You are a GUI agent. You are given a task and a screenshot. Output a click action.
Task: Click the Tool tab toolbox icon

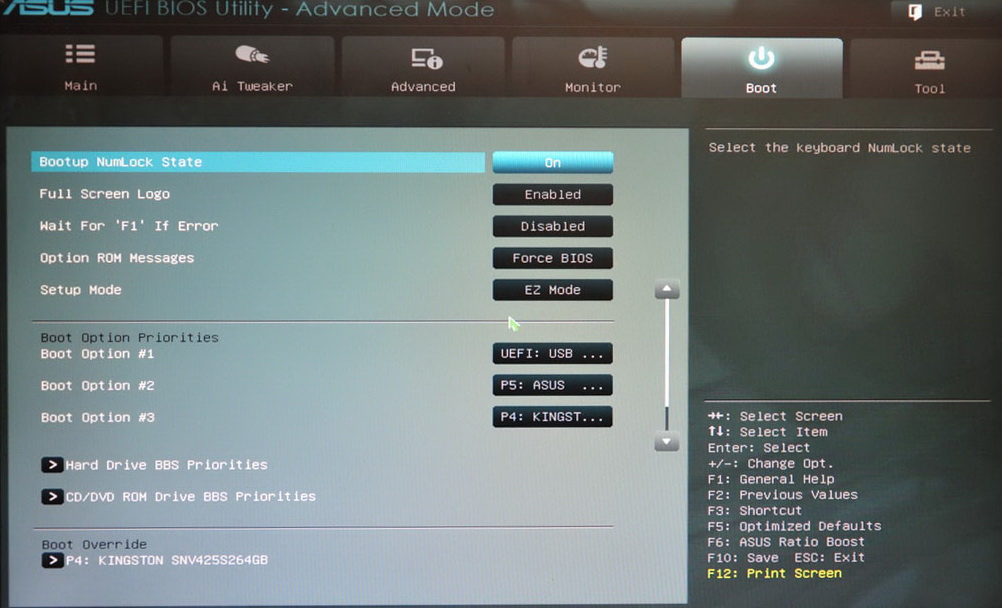929,61
